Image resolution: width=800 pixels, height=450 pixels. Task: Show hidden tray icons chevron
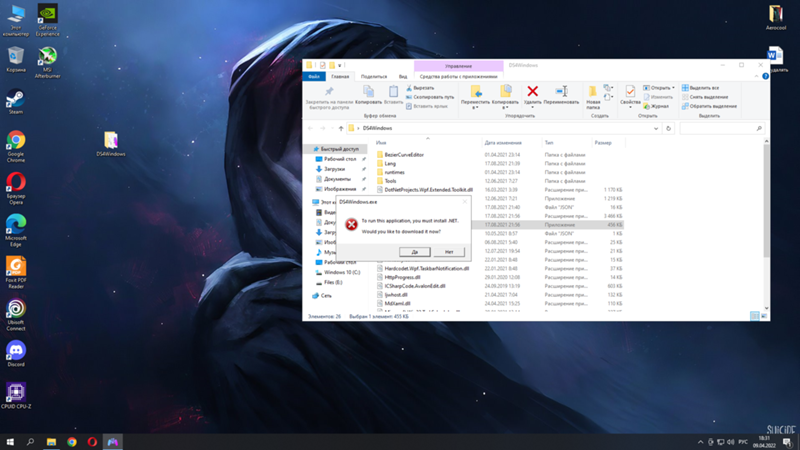[x=701, y=442]
